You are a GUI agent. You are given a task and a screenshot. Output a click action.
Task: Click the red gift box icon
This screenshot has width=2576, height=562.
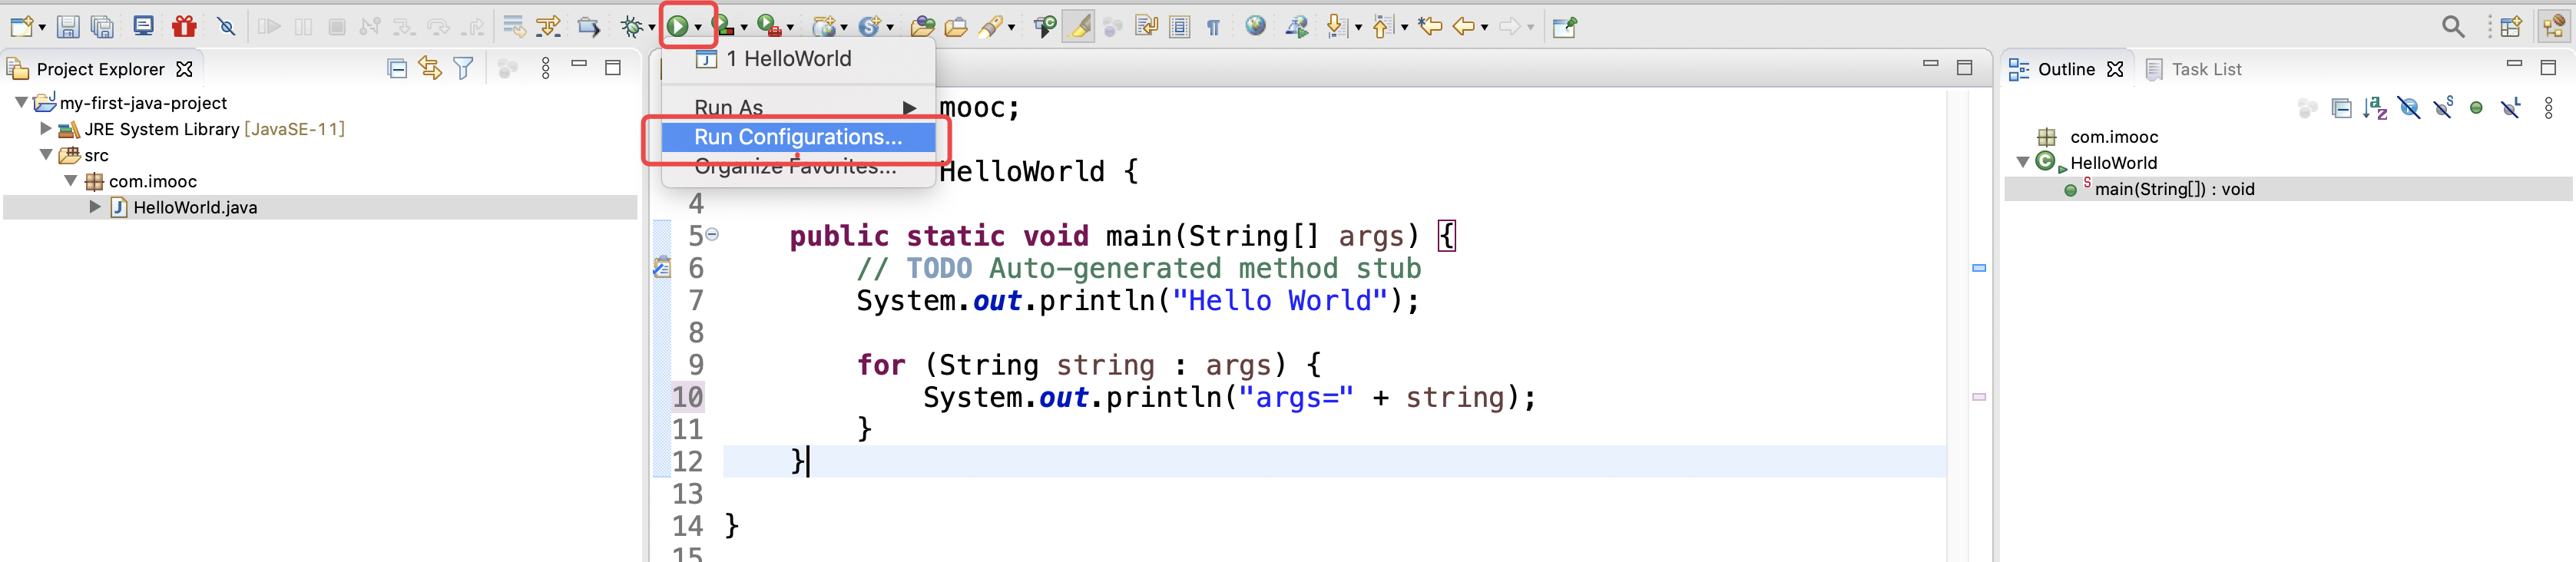point(184,26)
